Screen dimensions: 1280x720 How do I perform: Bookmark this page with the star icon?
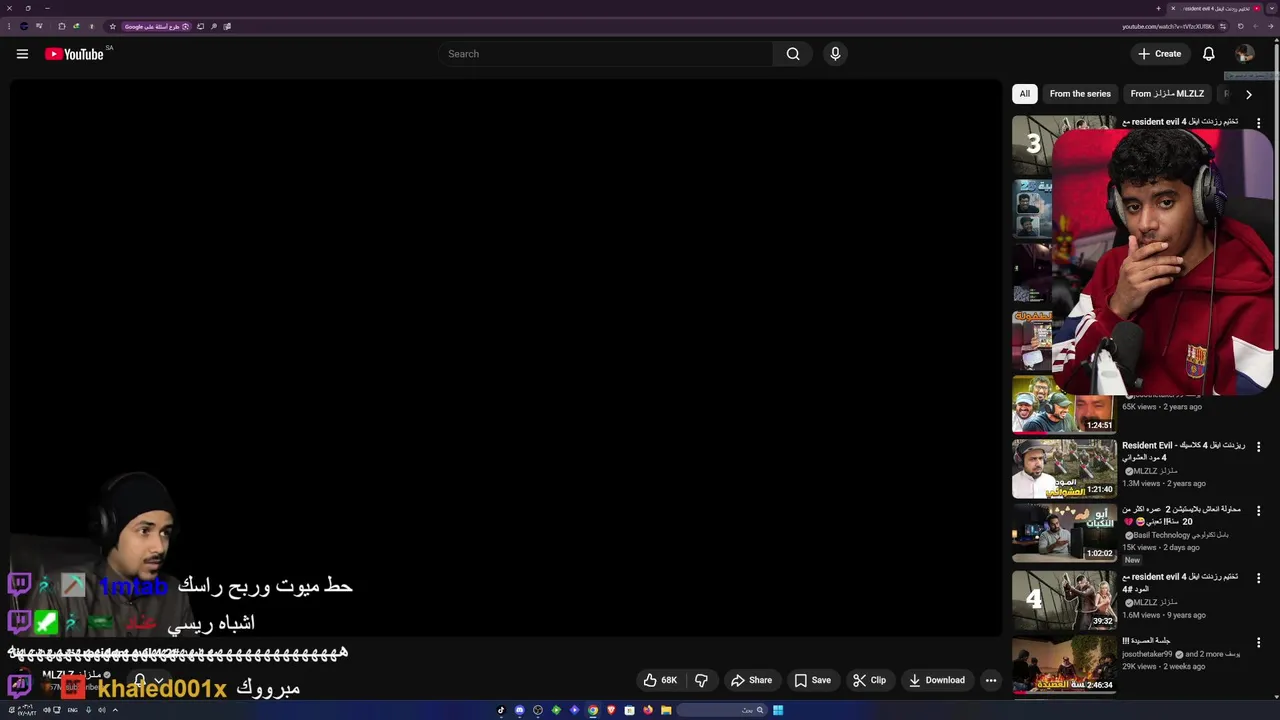(x=112, y=26)
